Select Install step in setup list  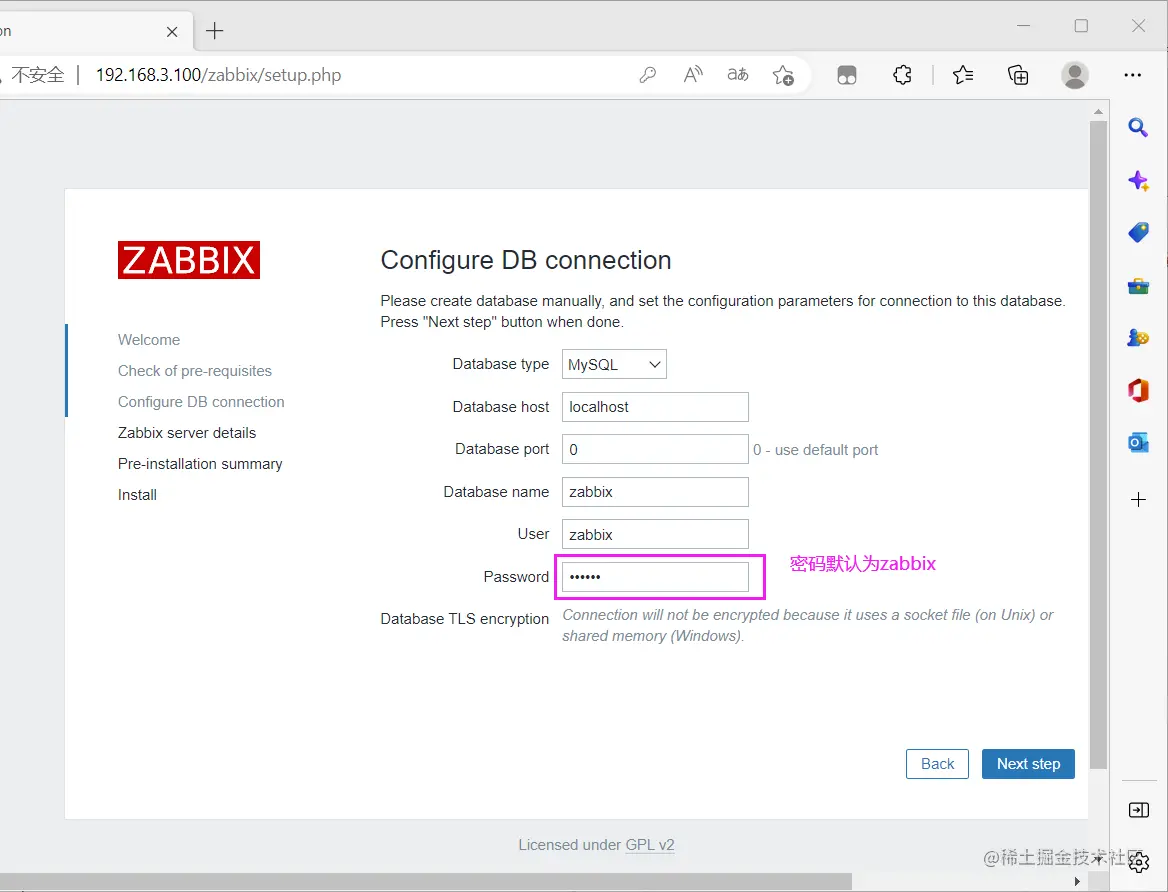coord(137,495)
